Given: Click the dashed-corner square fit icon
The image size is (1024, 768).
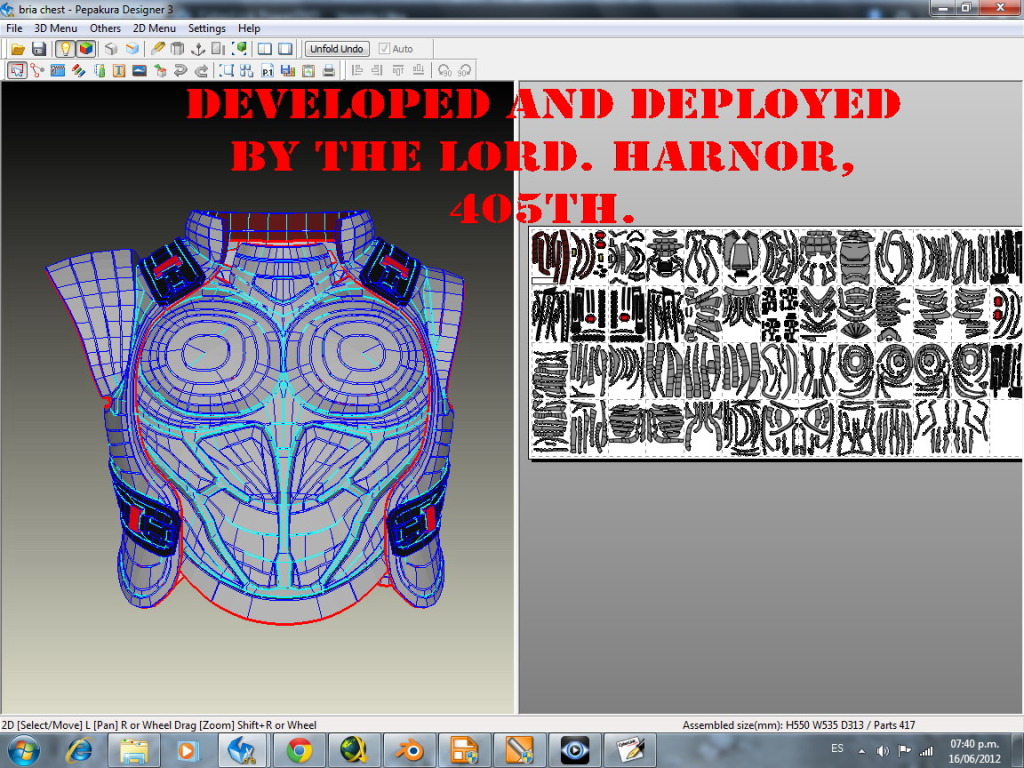Looking at the screenshot, I should (x=226, y=71).
